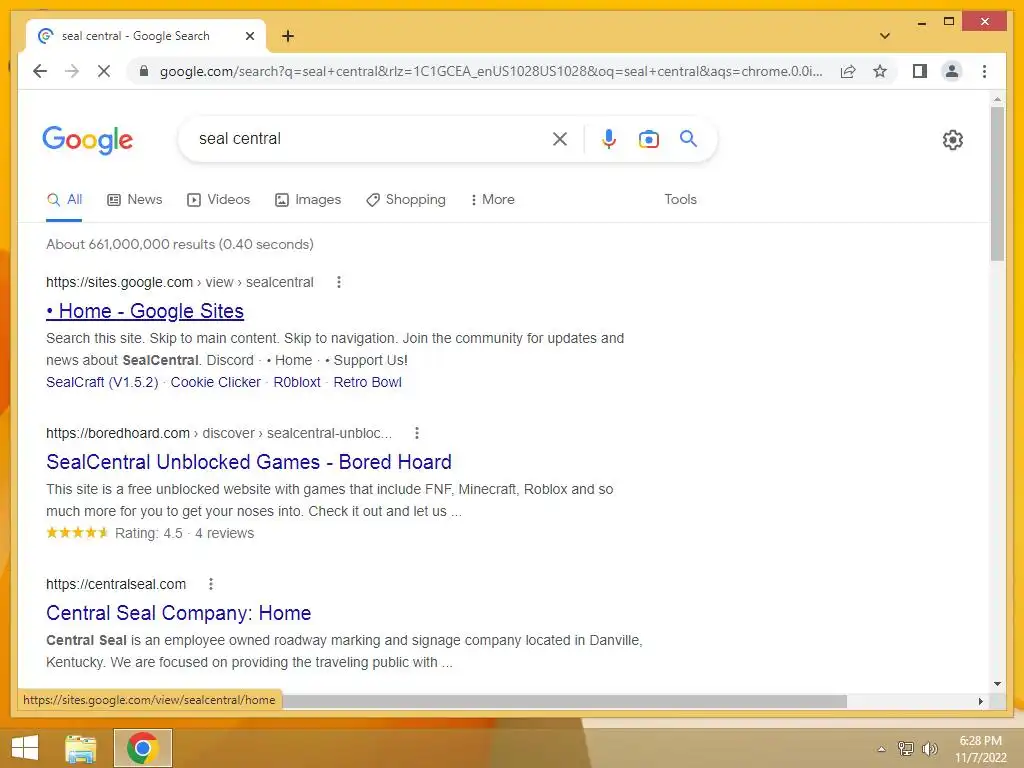This screenshot has height=768, width=1024.
Task: Open the network tray icon
Action: [906, 748]
